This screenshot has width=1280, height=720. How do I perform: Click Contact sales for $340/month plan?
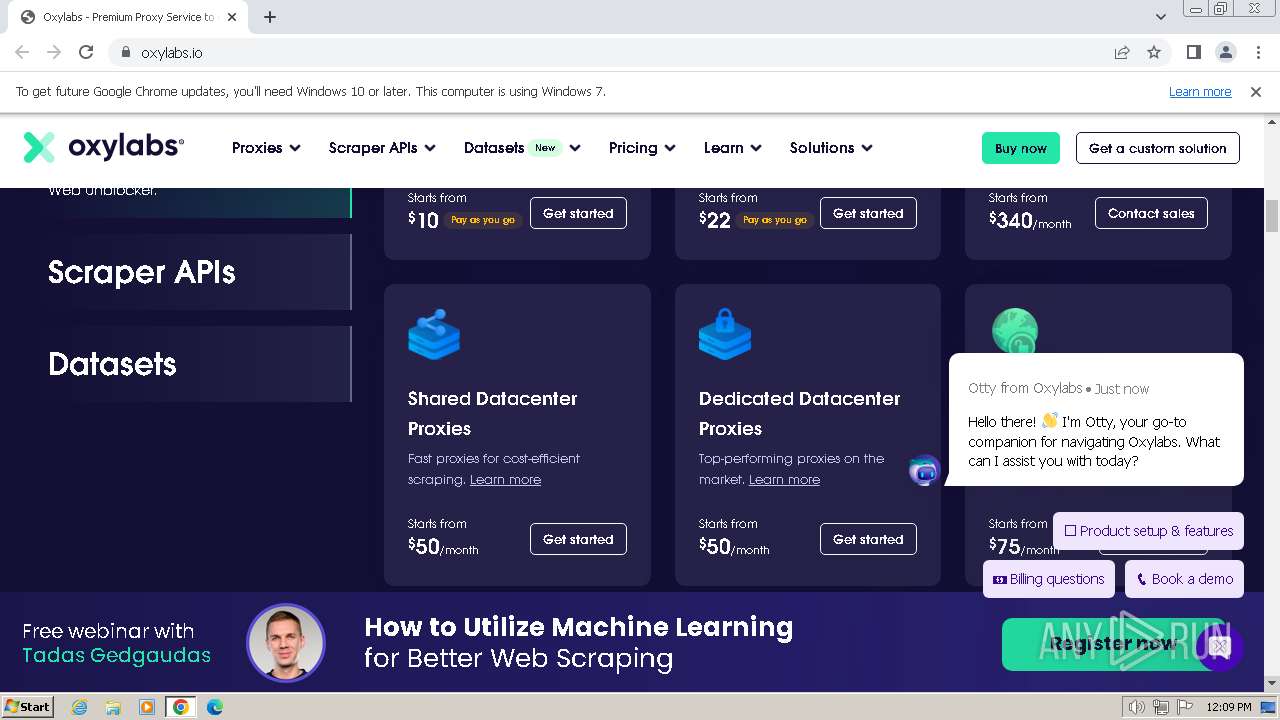[1151, 213]
